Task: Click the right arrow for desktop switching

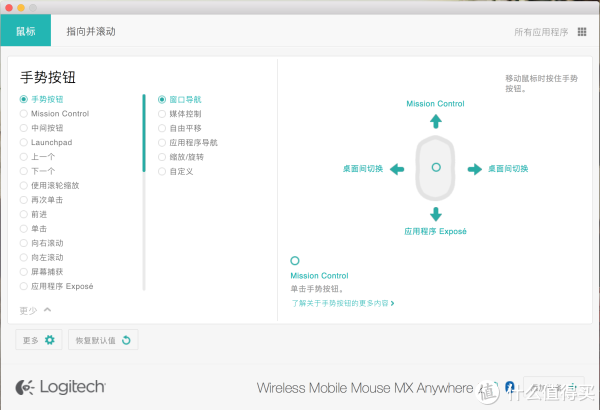Action: (475, 169)
